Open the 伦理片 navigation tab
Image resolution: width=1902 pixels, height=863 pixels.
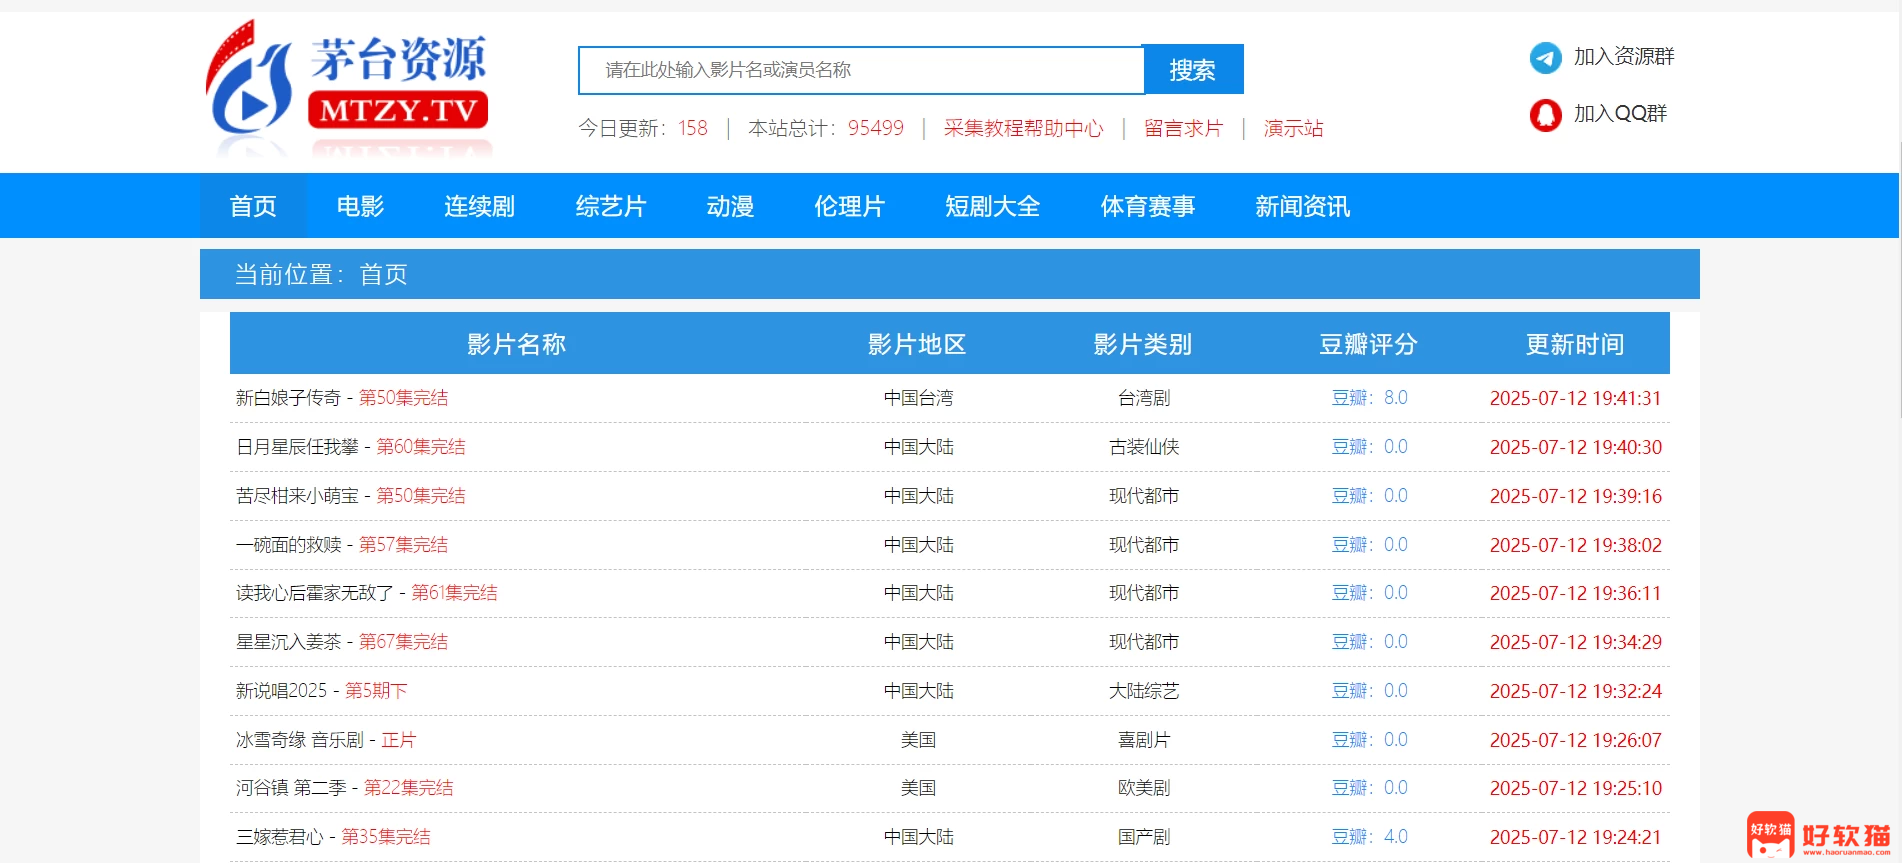849,206
